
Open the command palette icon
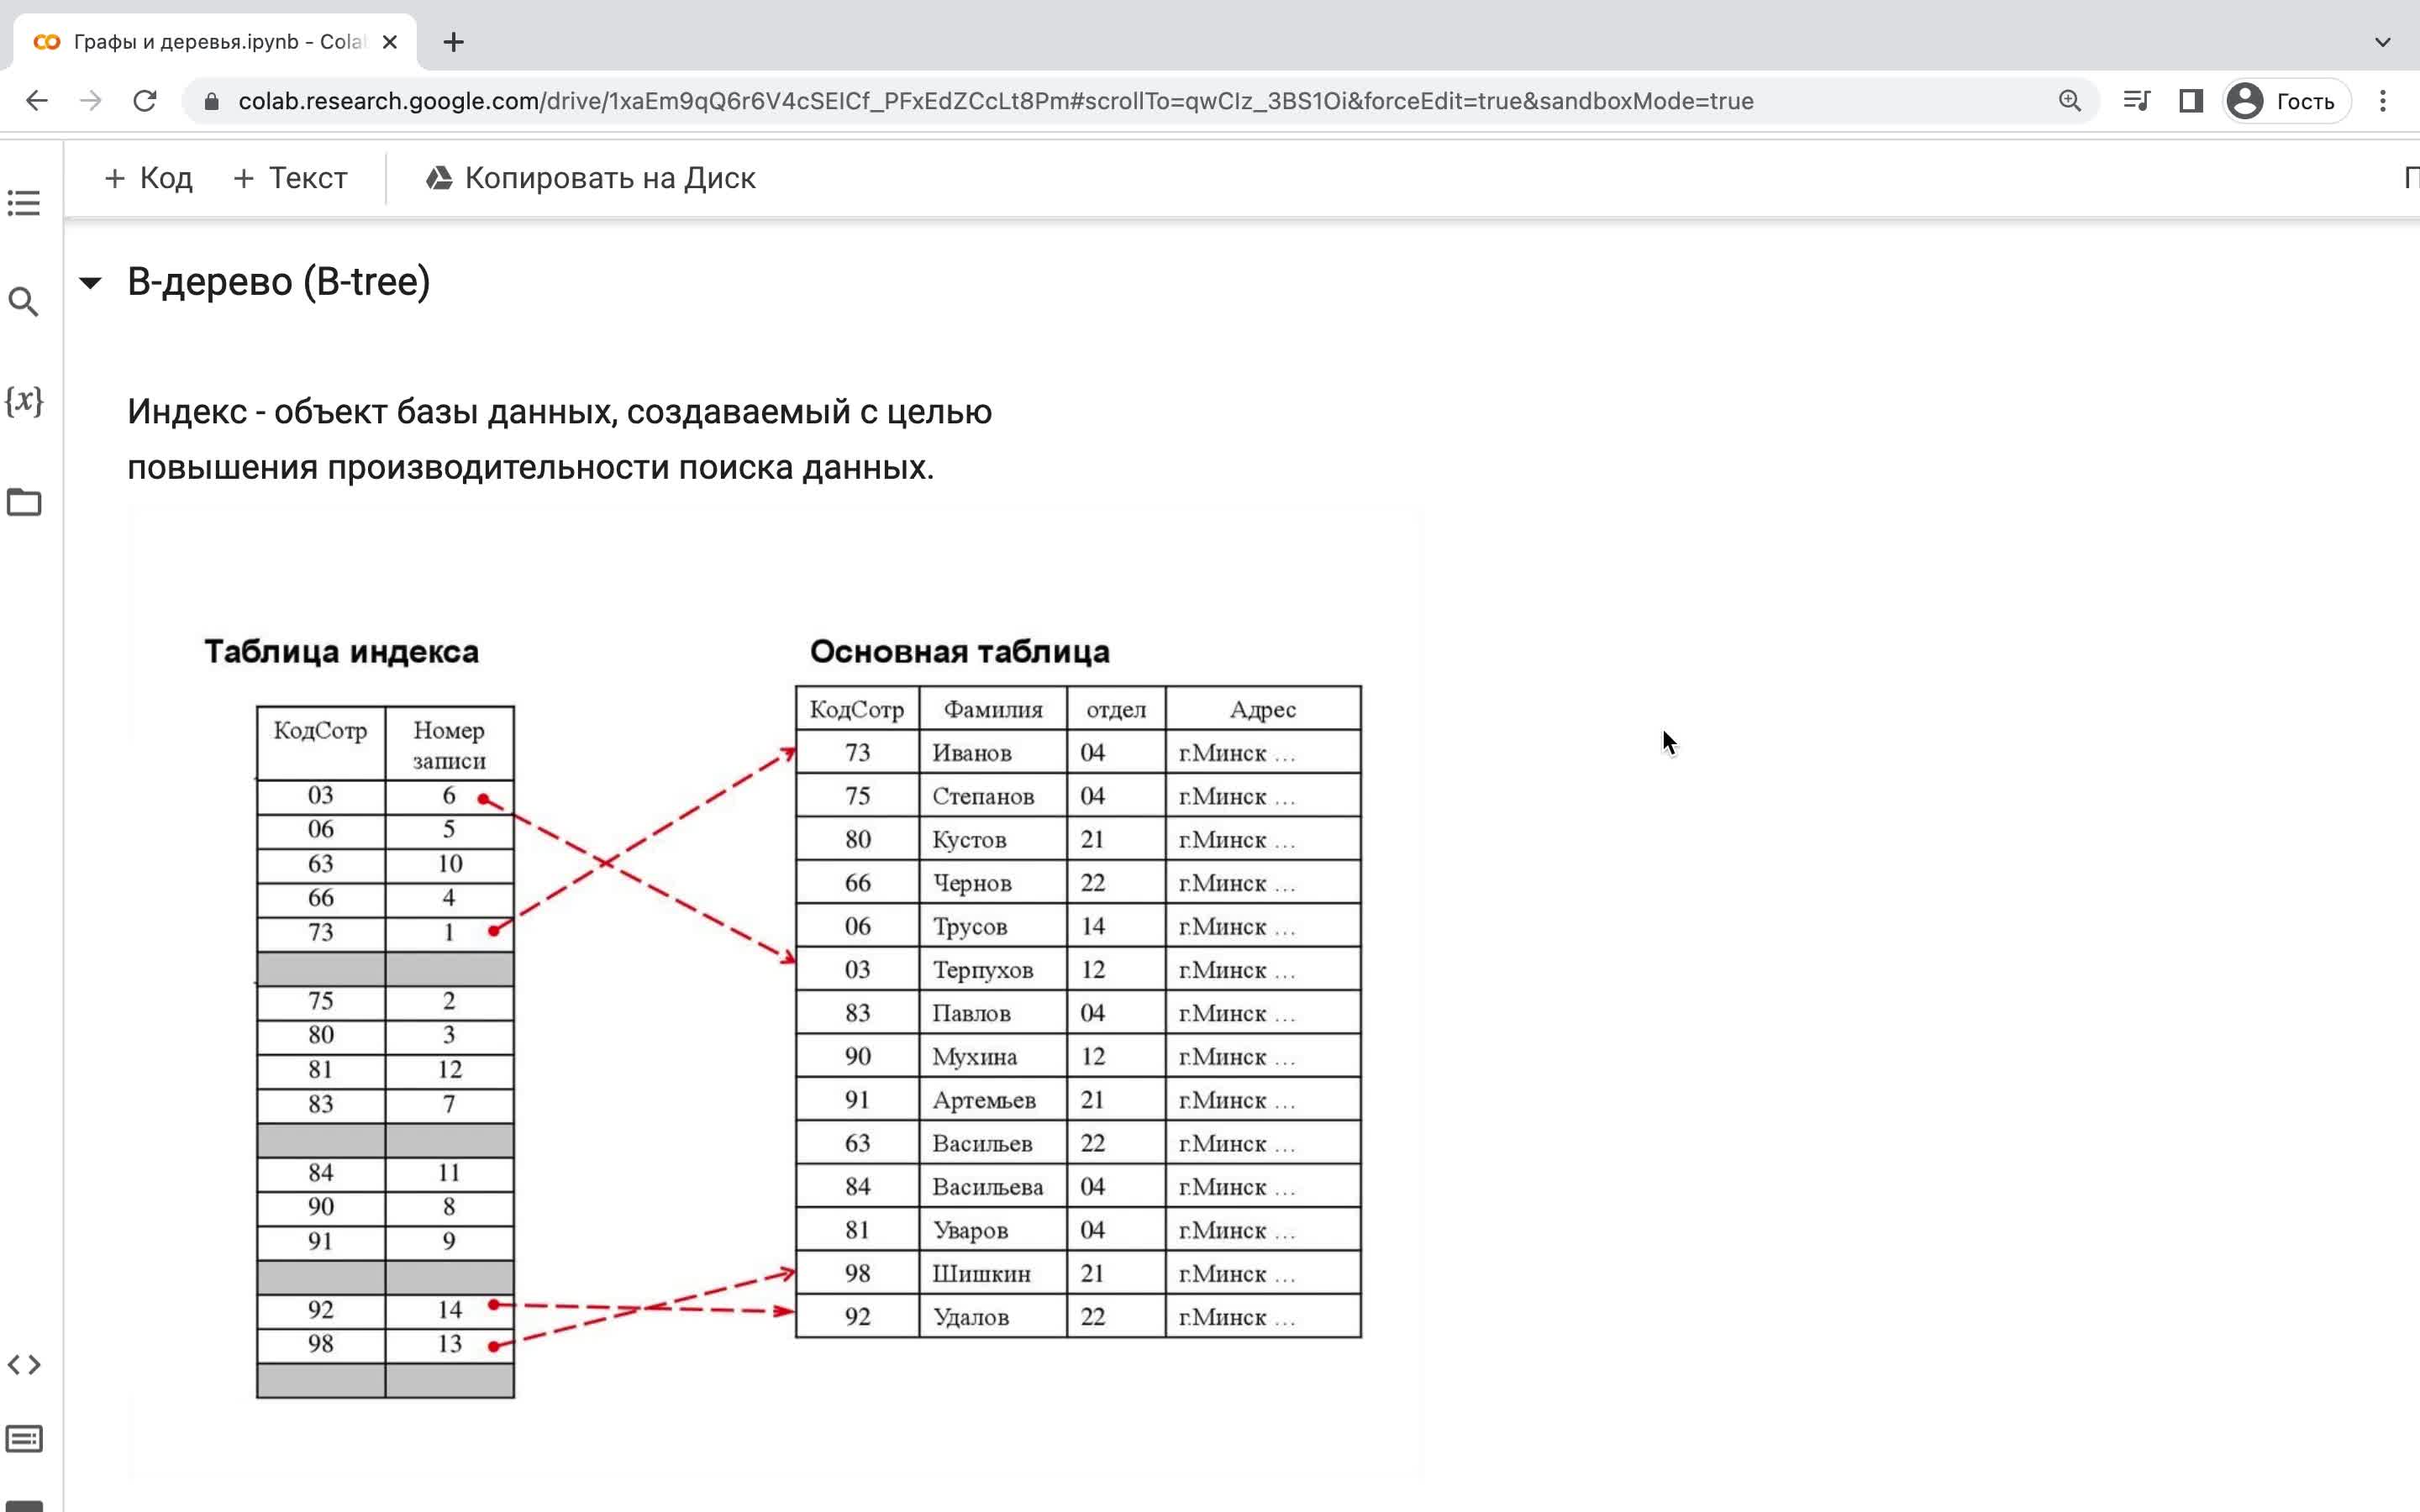(x=24, y=1439)
